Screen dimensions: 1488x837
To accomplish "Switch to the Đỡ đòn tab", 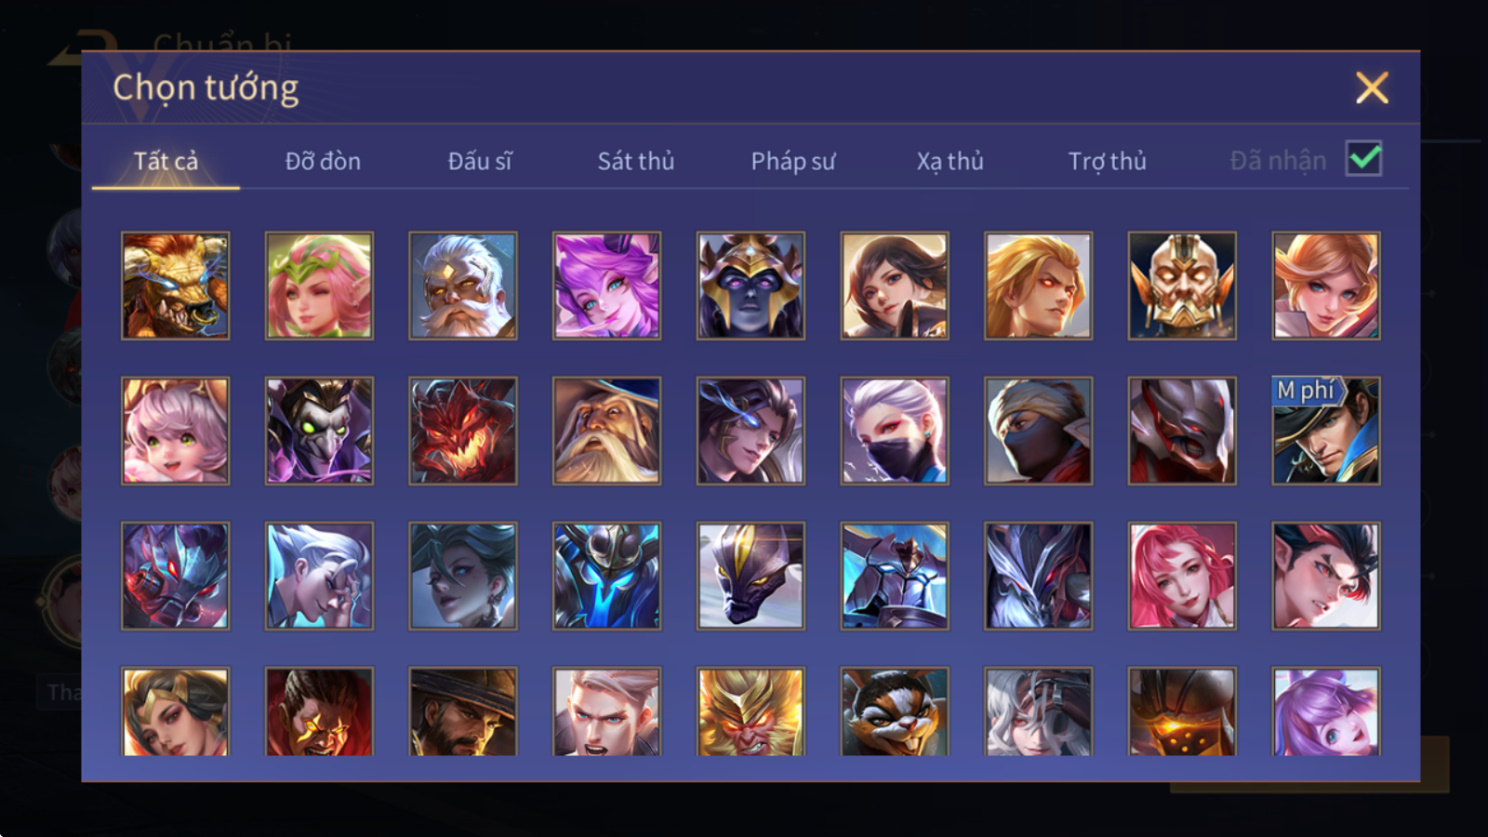I will tap(323, 161).
